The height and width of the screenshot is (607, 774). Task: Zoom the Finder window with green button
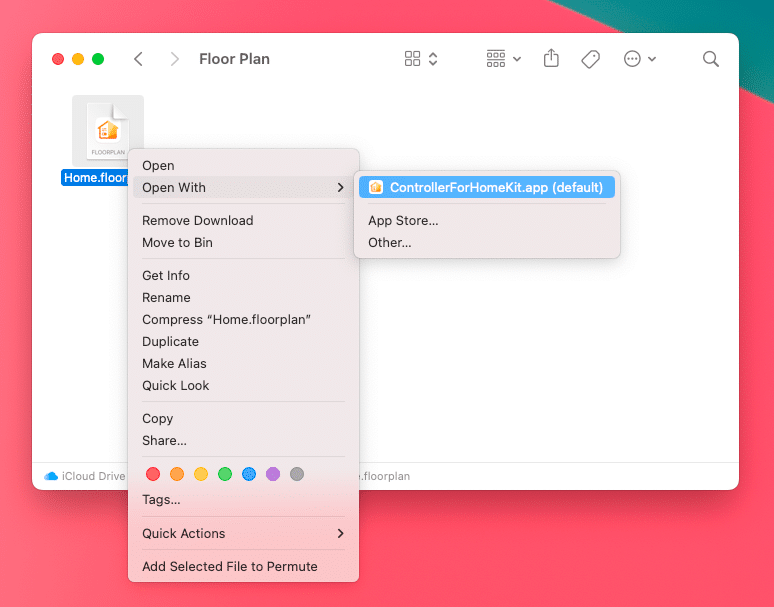tap(98, 59)
